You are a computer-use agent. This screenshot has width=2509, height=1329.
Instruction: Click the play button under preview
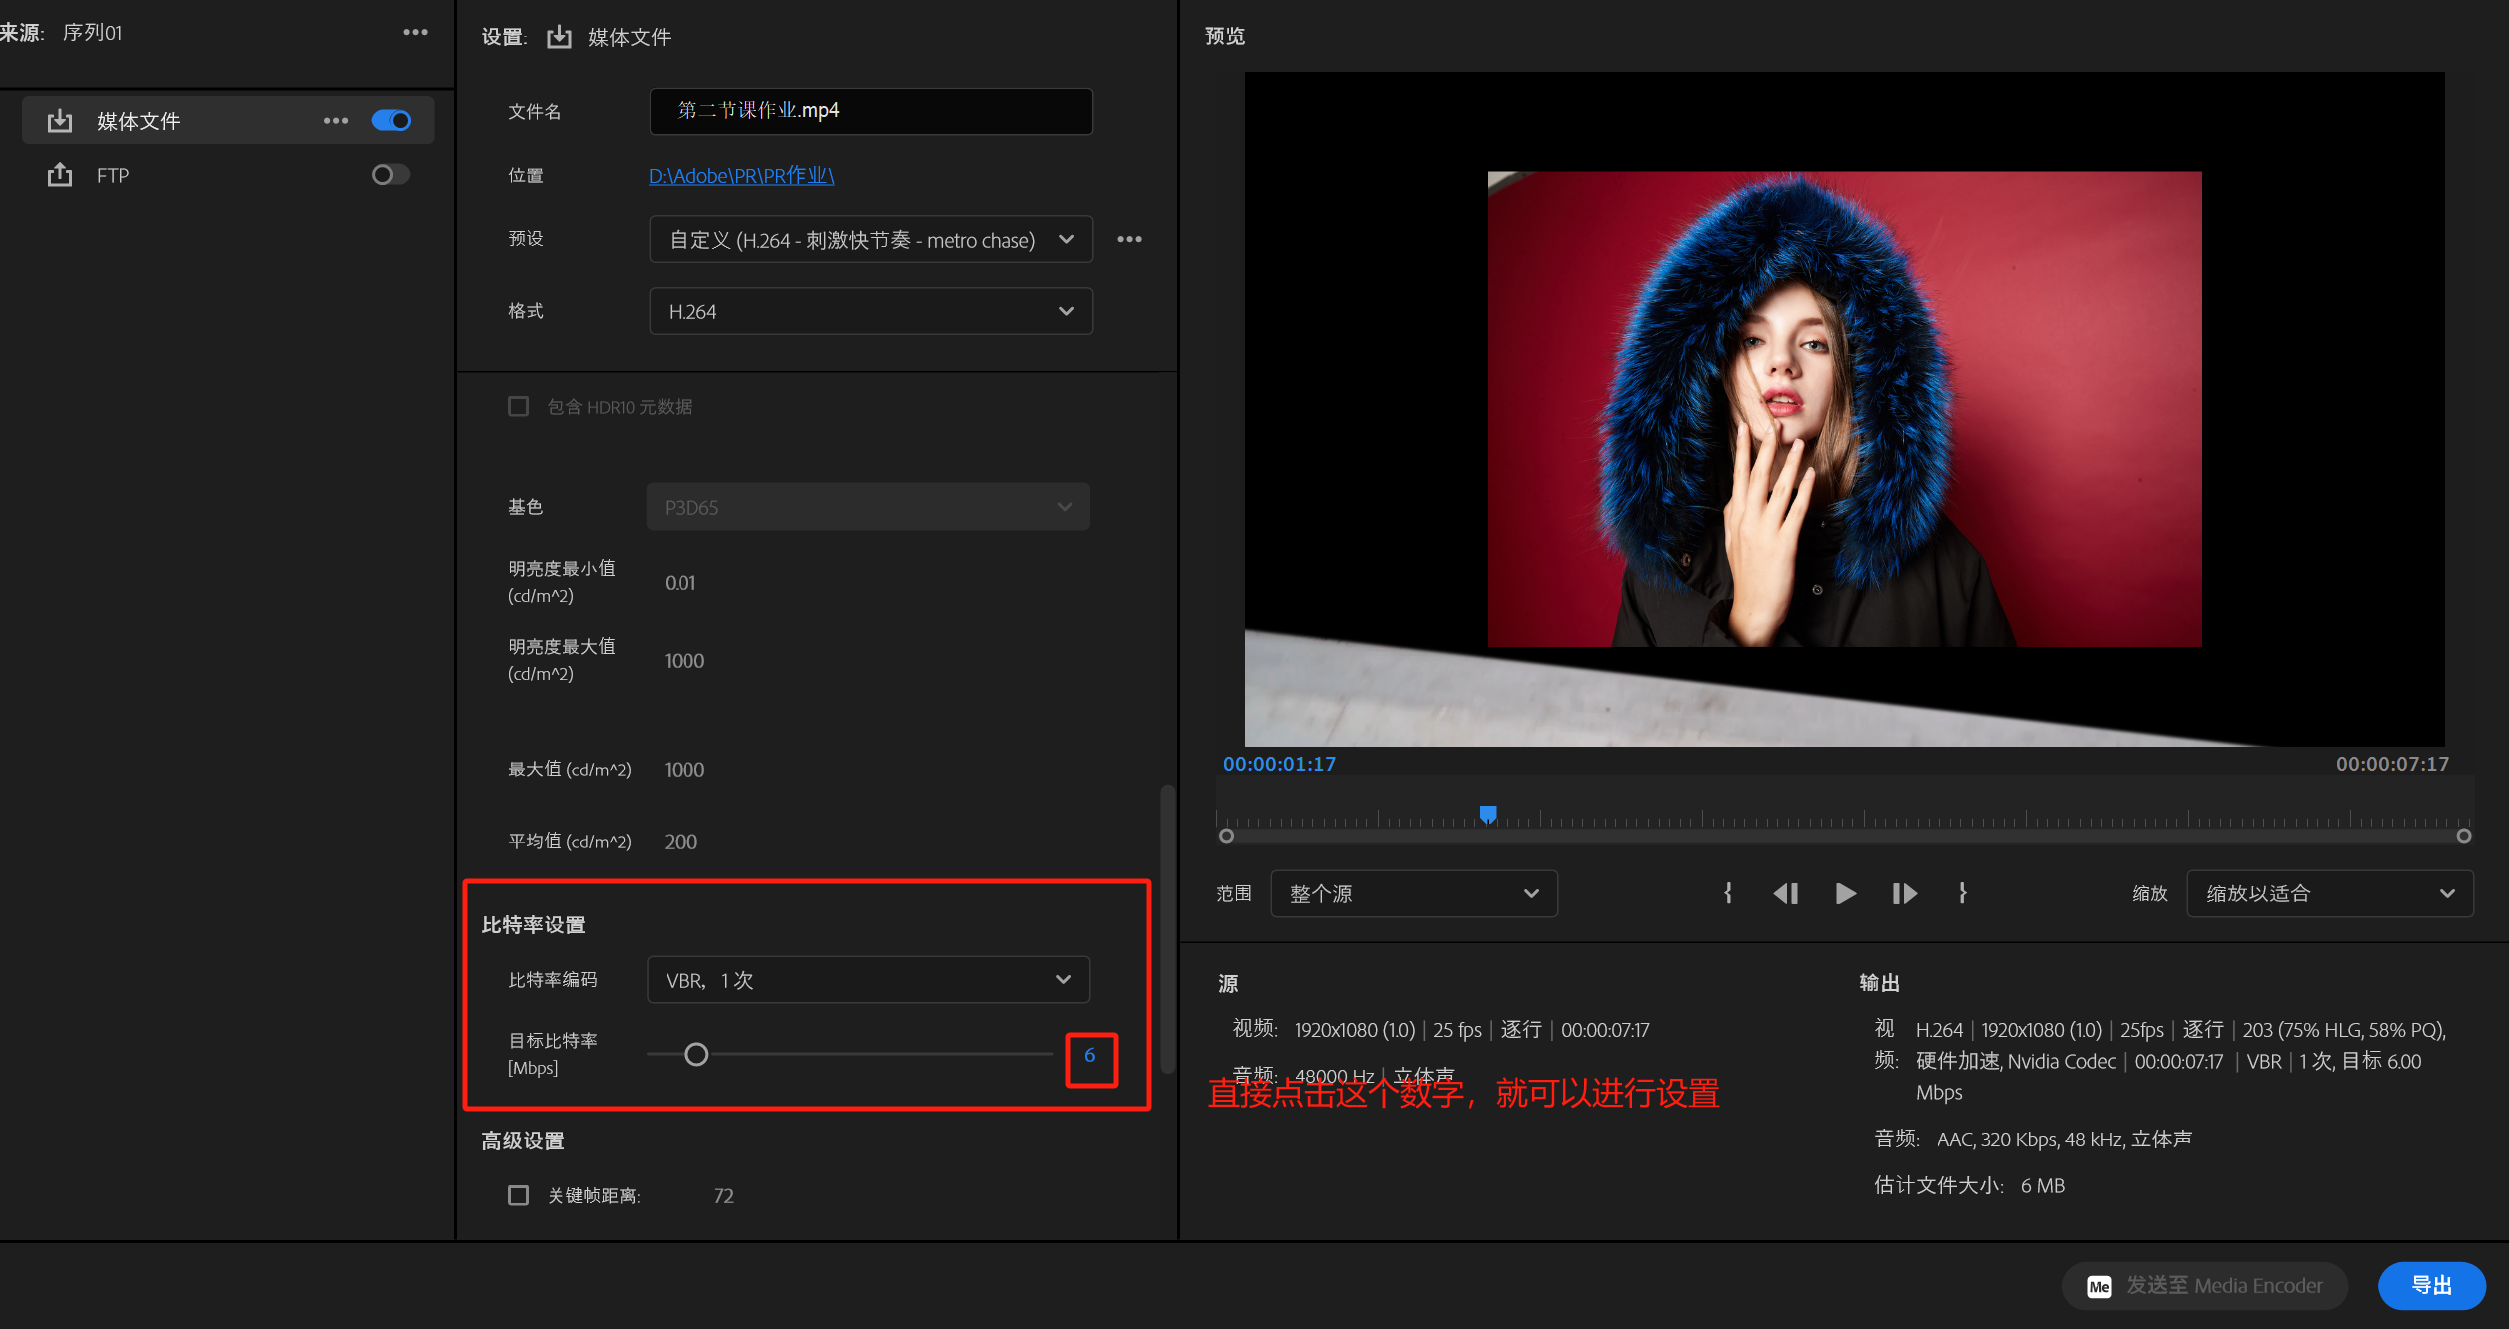[x=1845, y=893]
